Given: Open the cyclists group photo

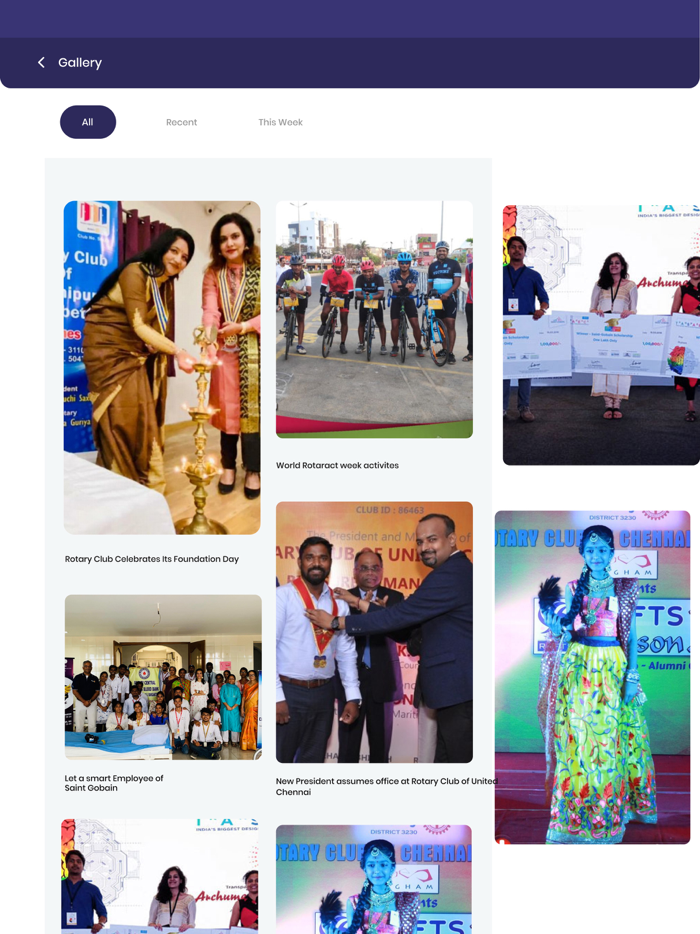Looking at the screenshot, I should pos(374,319).
